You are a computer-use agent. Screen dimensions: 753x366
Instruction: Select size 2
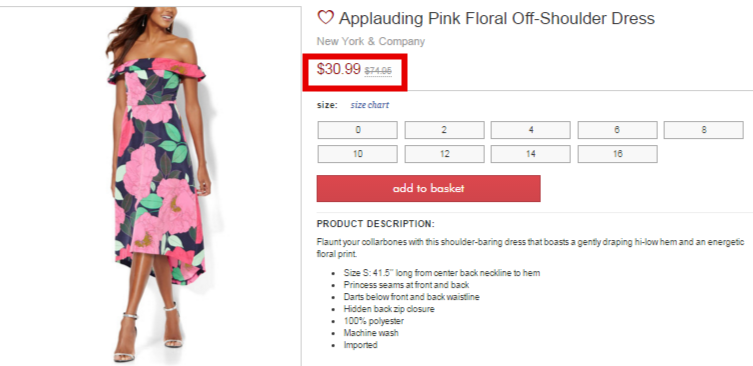tap(444, 130)
